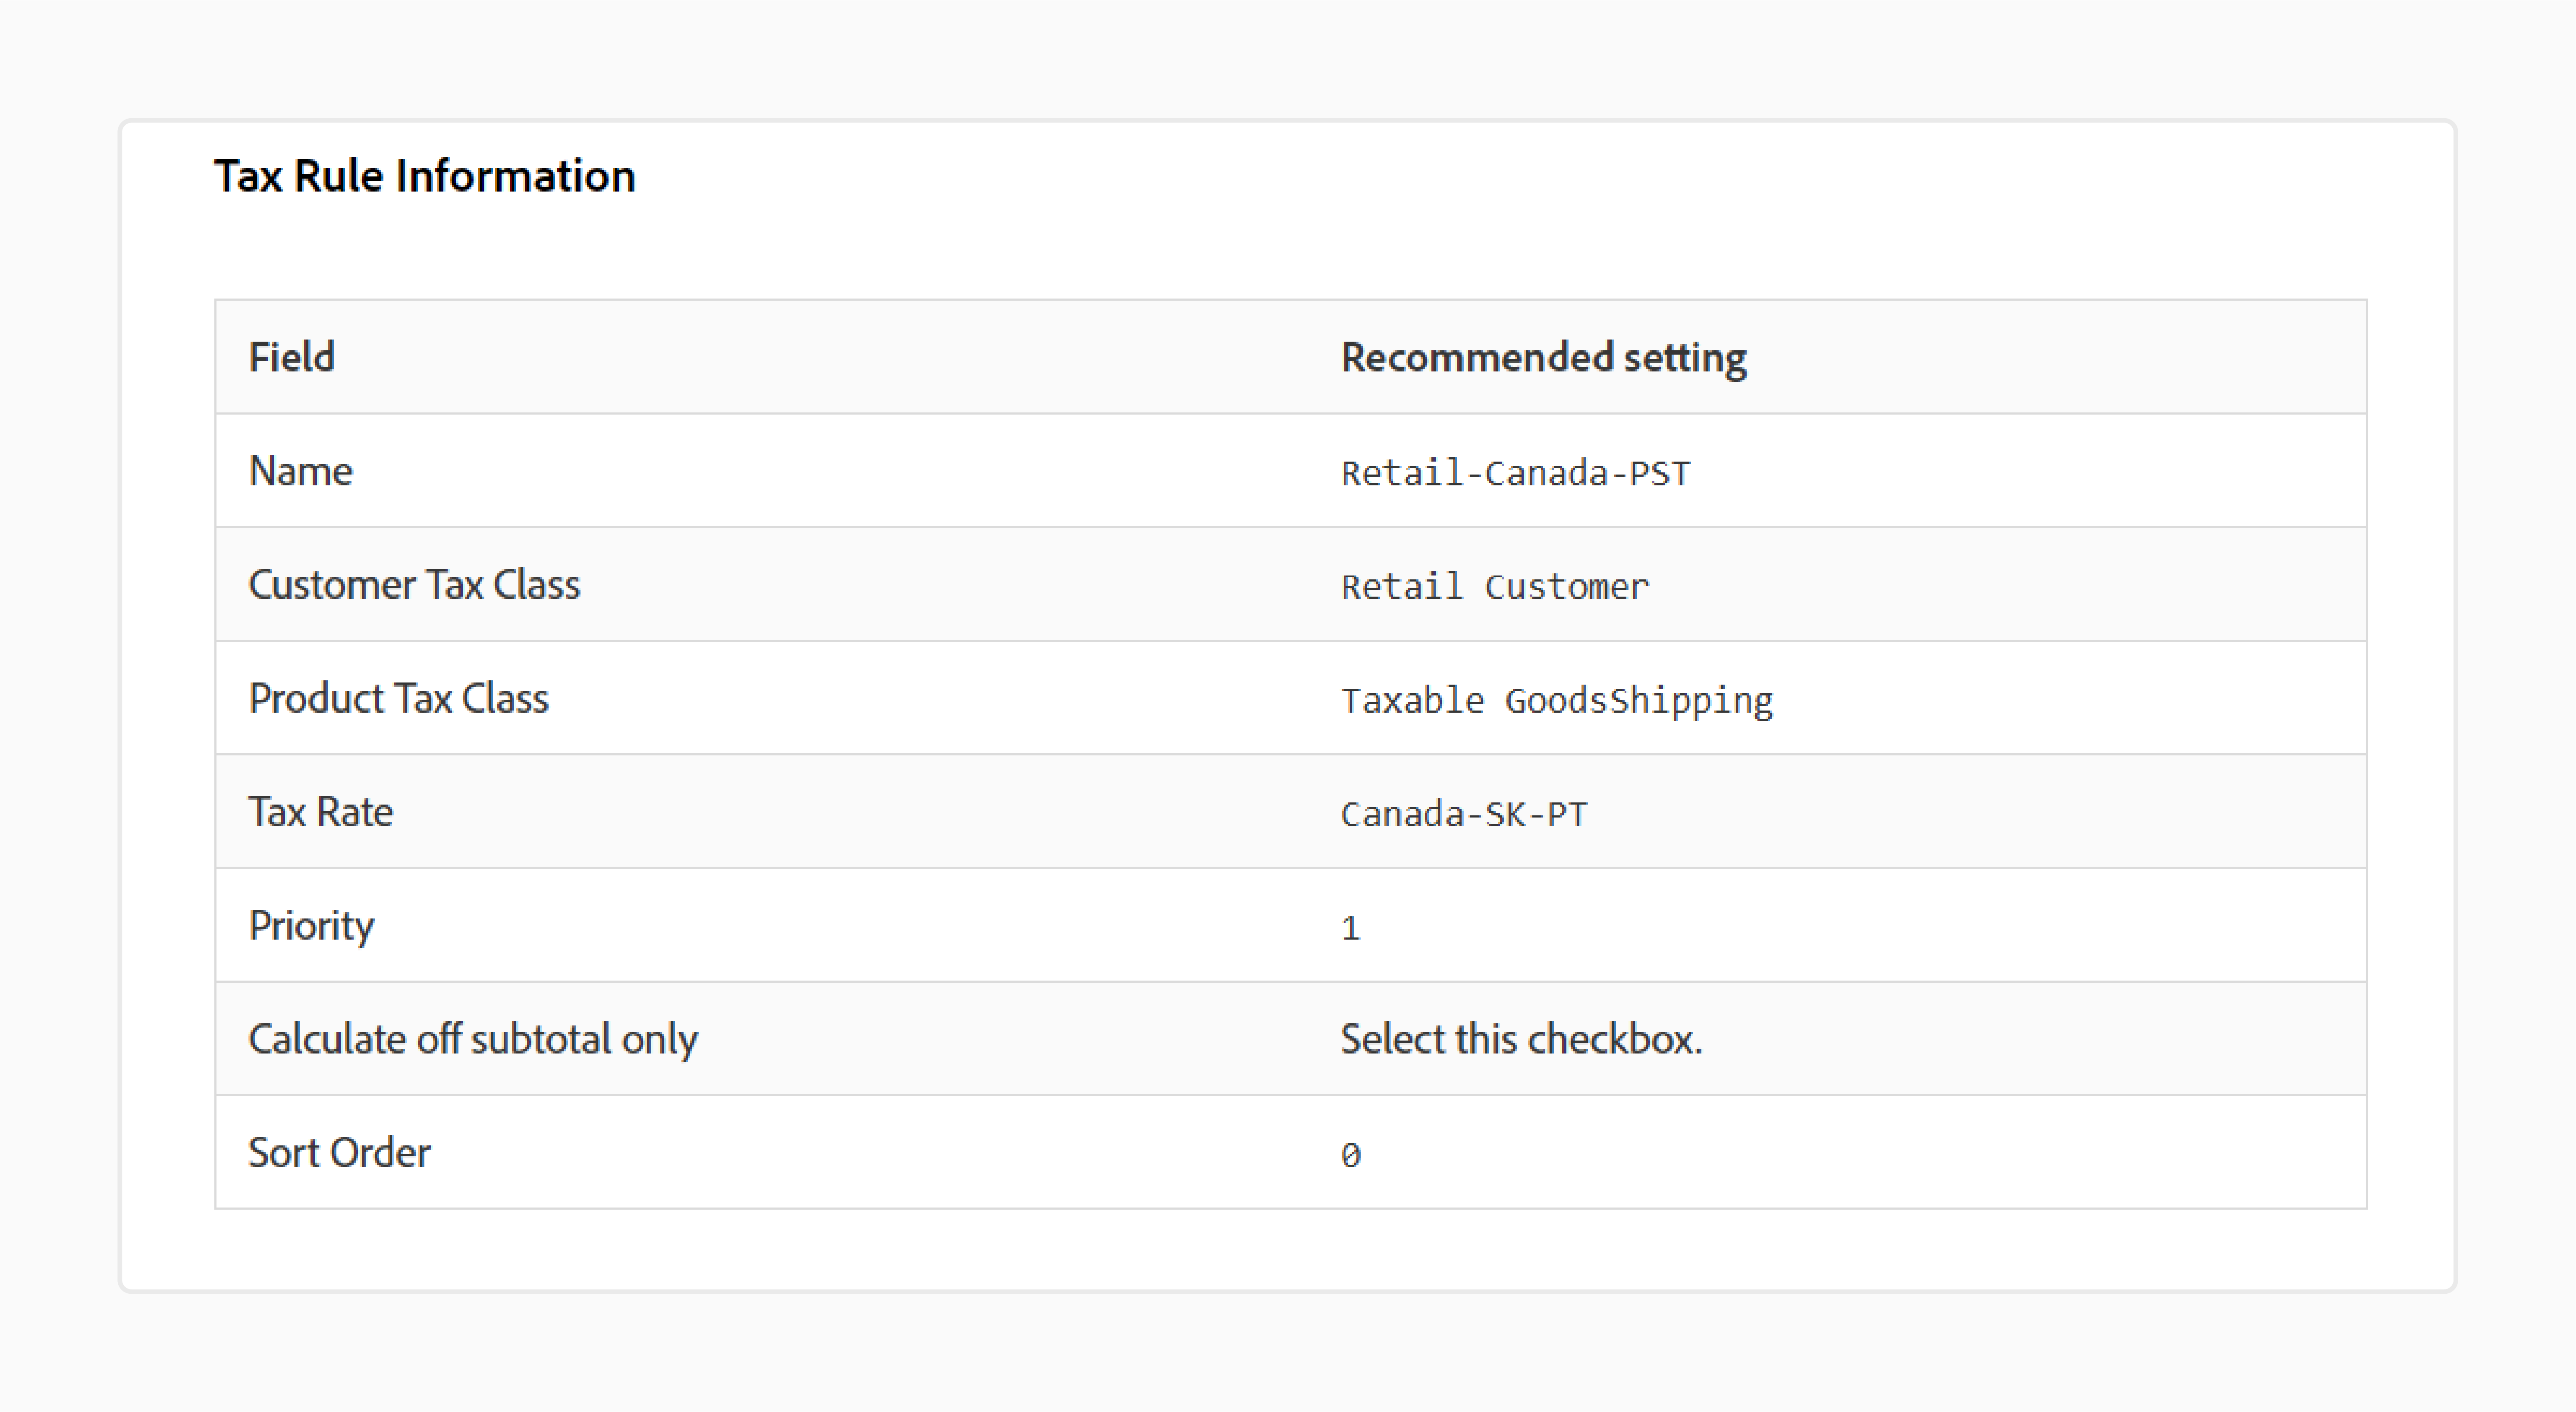Click the table header row
The width and height of the screenshot is (2576, 1412).
tap(1290, 357)
